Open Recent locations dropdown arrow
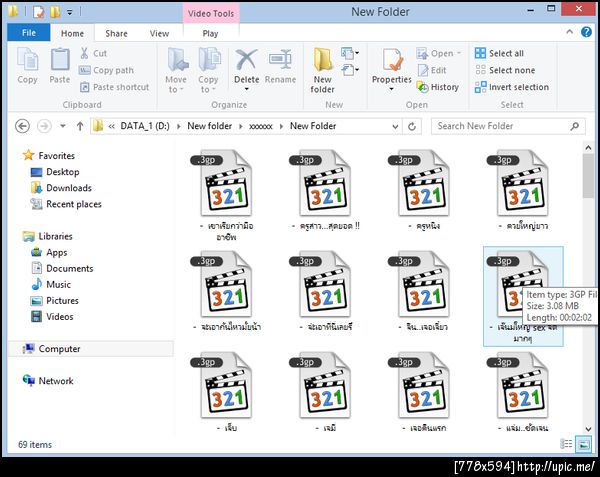Screen dimensions: 600x477 (63, 126)
